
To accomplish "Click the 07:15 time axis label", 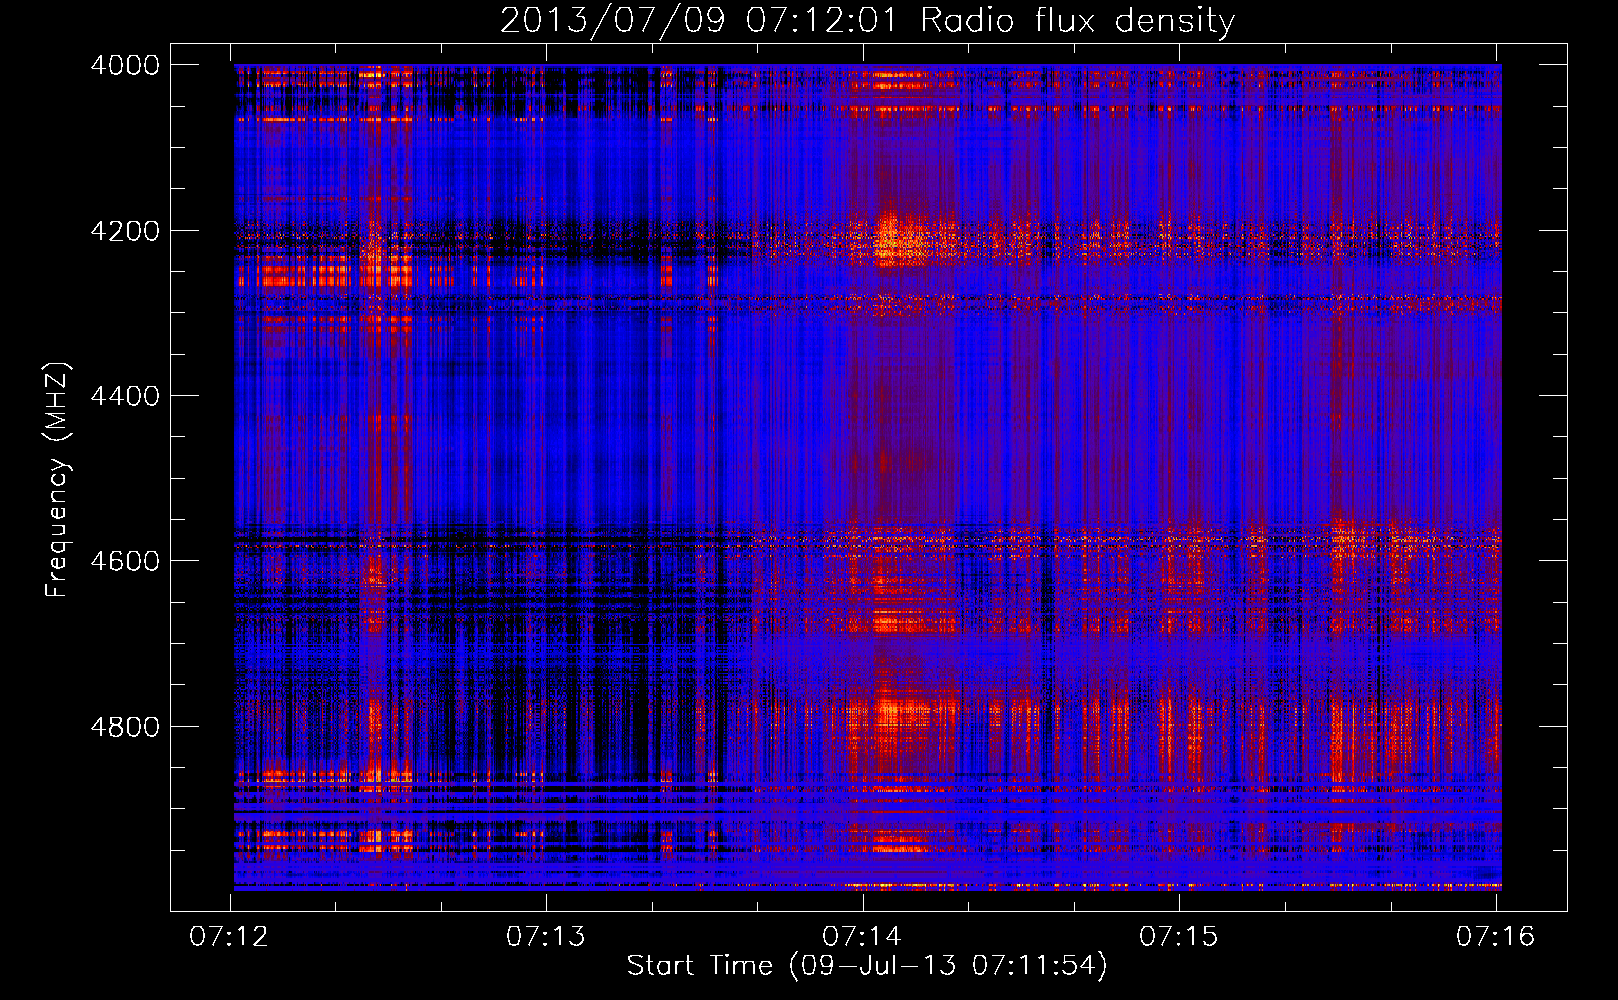I will click(1179, 936).
